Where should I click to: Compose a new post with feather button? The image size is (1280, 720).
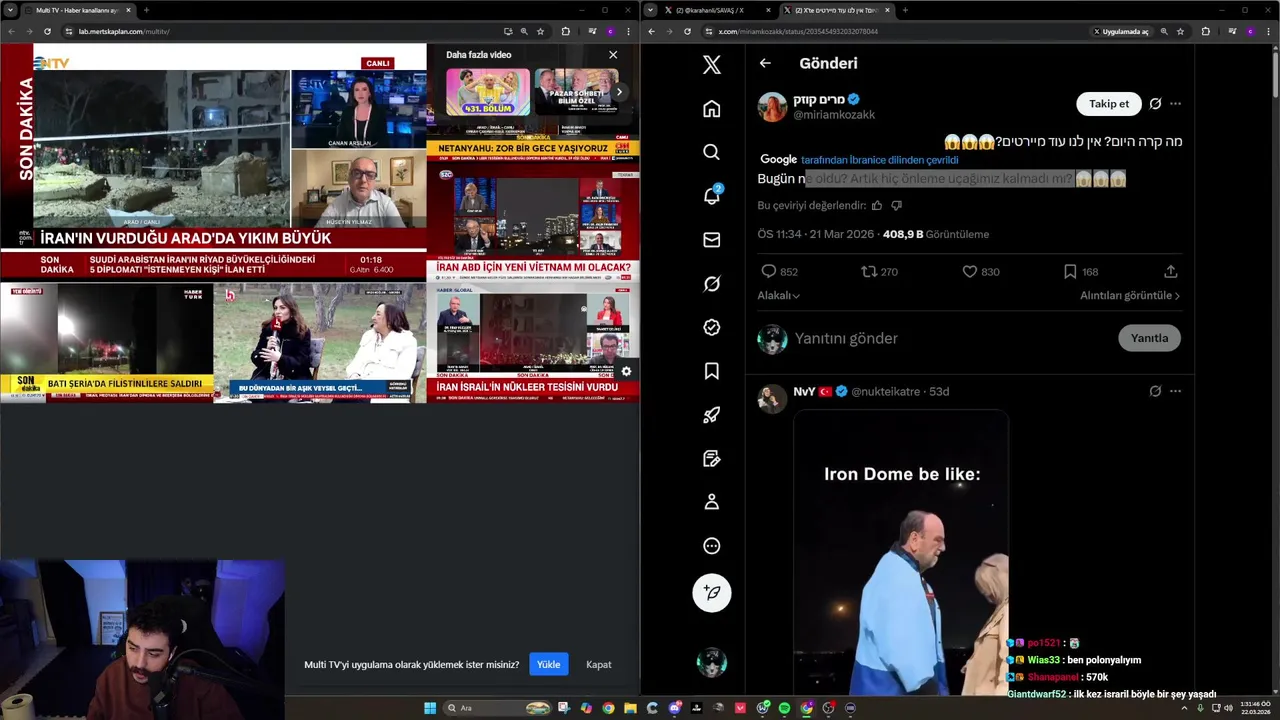click(x=711, y=593)
